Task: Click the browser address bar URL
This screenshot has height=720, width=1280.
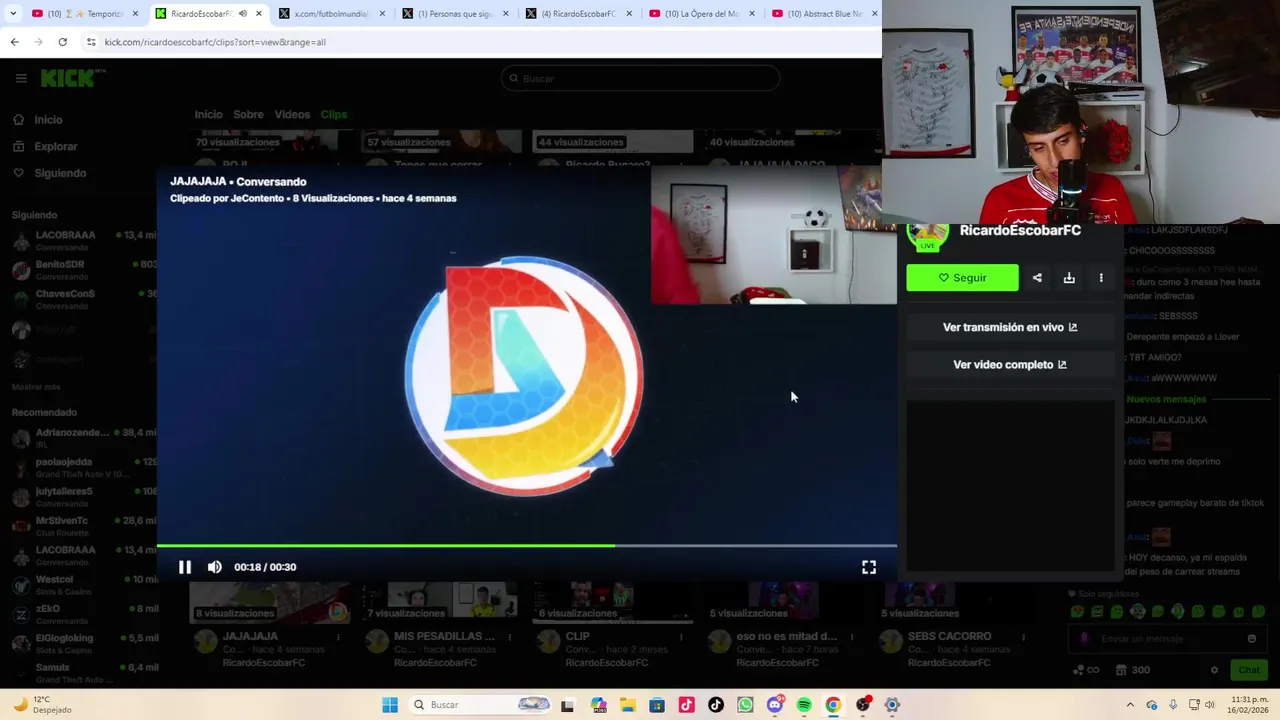Action: [x=215, y=42]
